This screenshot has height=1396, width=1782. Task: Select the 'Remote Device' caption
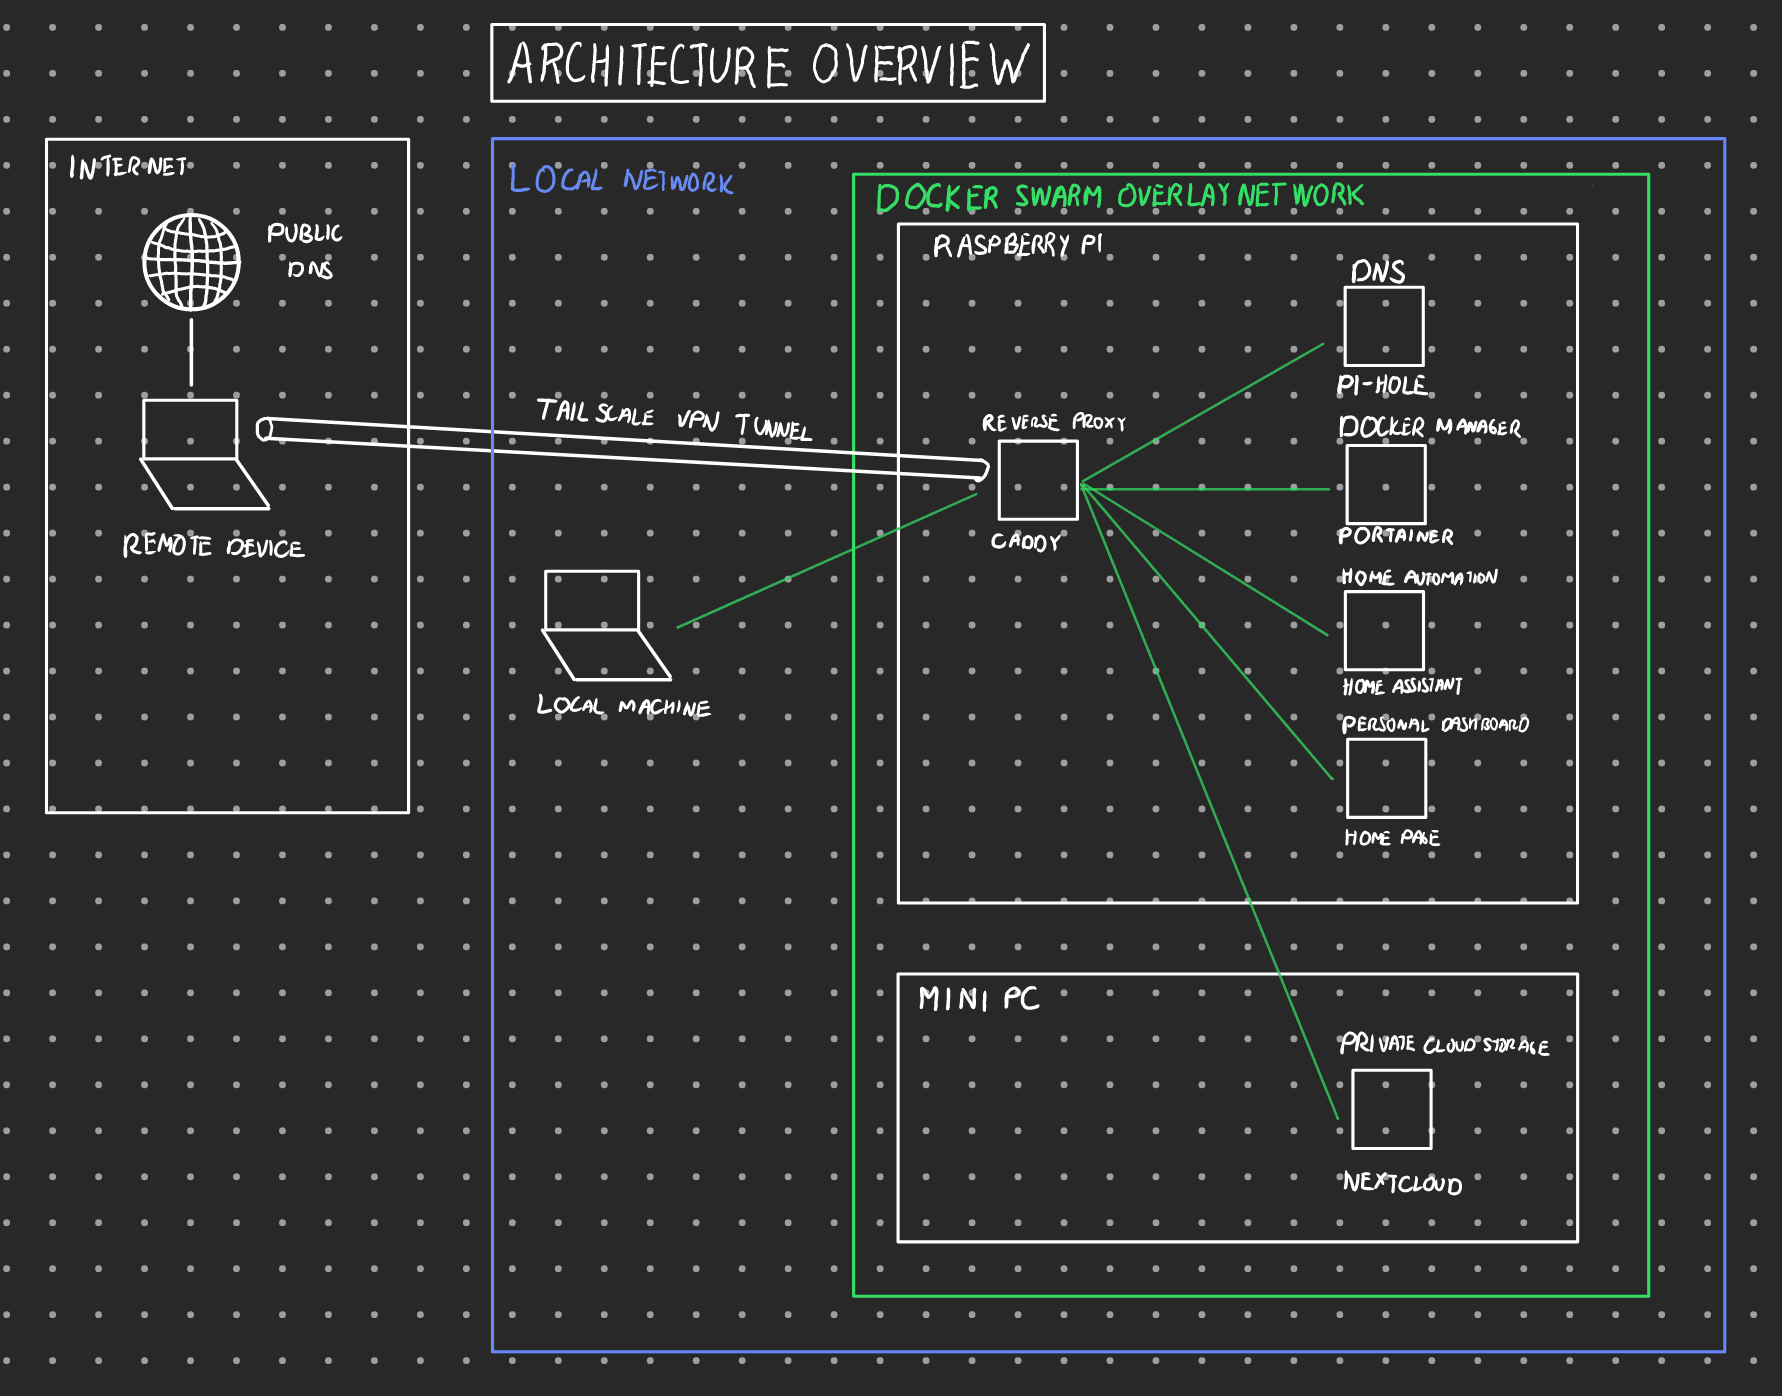tap(213, 545)
